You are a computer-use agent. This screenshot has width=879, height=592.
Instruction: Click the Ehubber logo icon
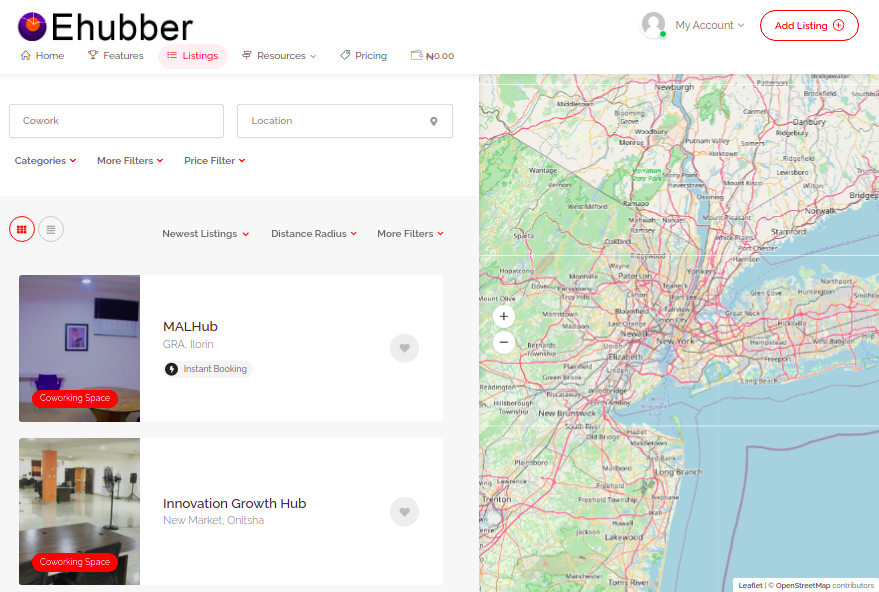coord(32,26)
